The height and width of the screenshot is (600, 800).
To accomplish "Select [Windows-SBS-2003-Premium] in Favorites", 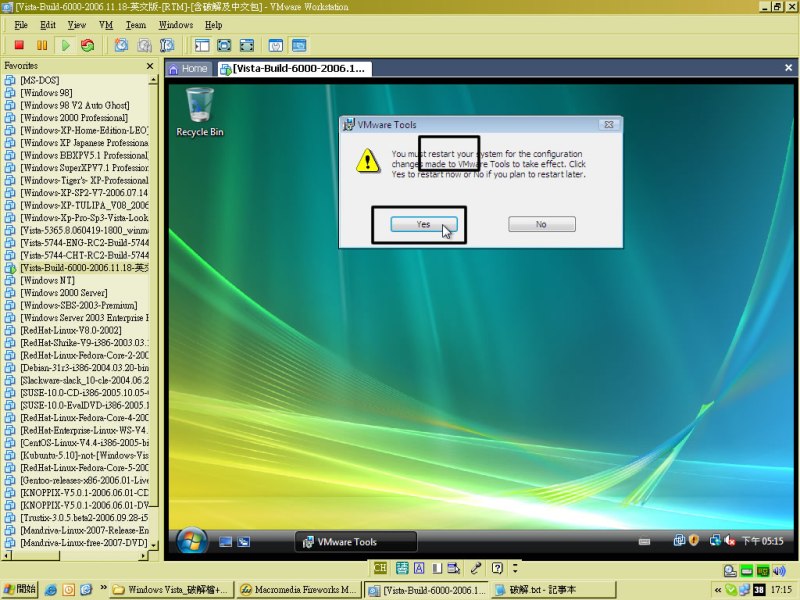I will tap(79, 306).
